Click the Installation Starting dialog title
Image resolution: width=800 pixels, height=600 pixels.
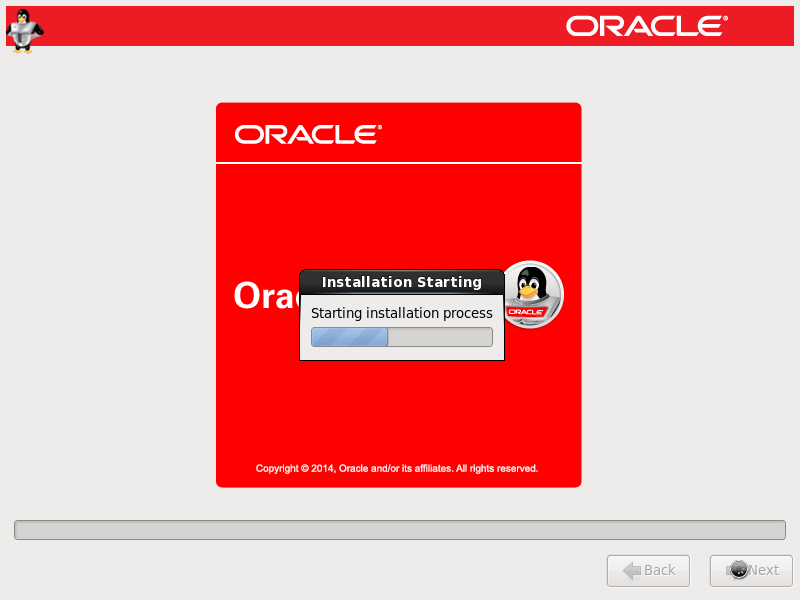click(402, 282)
